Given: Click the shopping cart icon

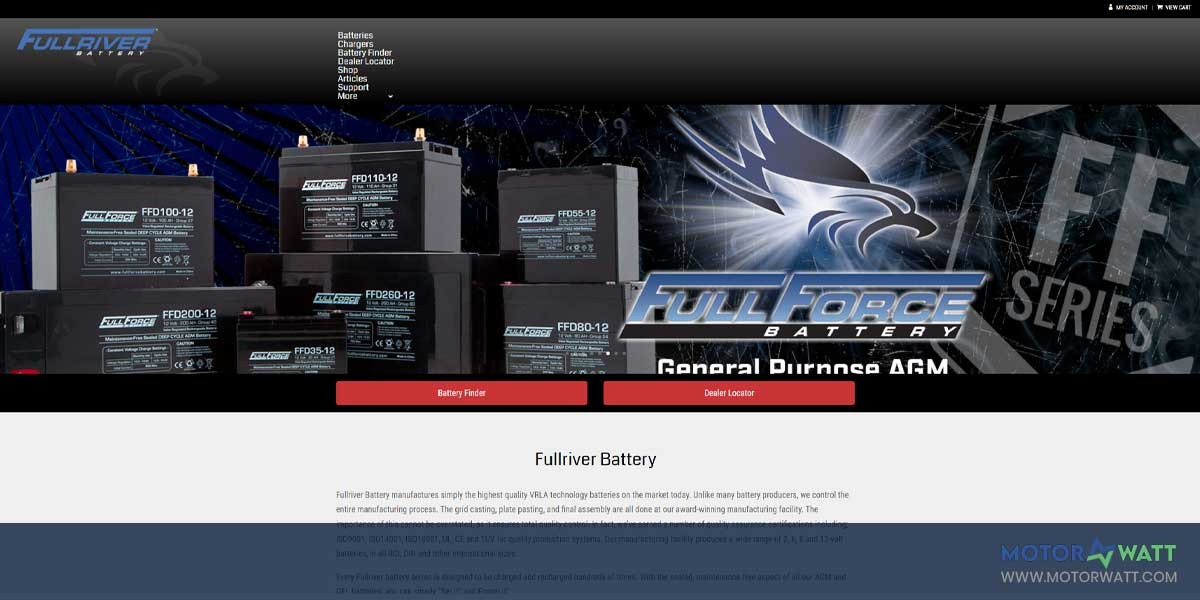Looking at the screenshot, I should pos(1160,7).
